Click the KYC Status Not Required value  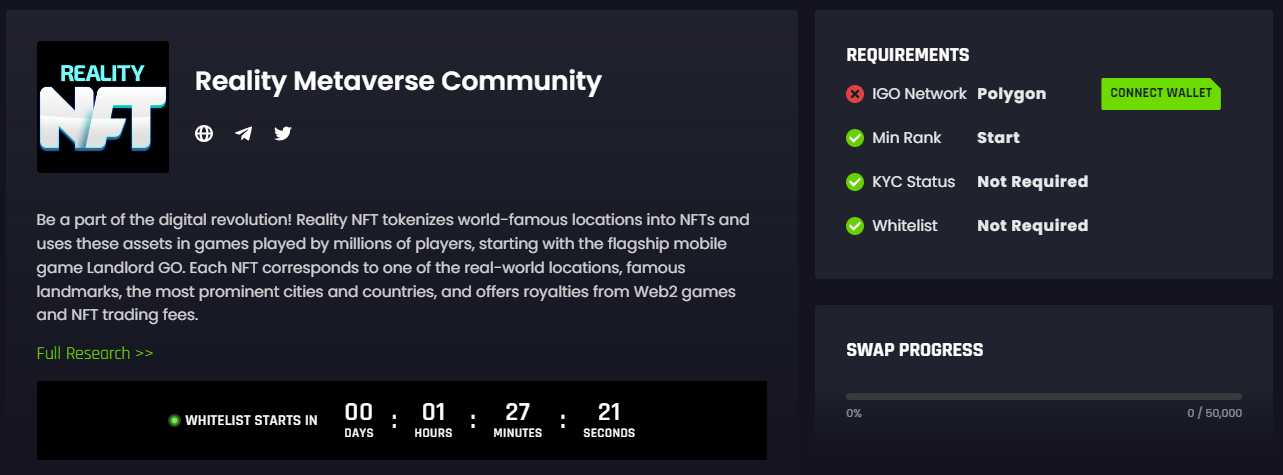point(1032,182)
